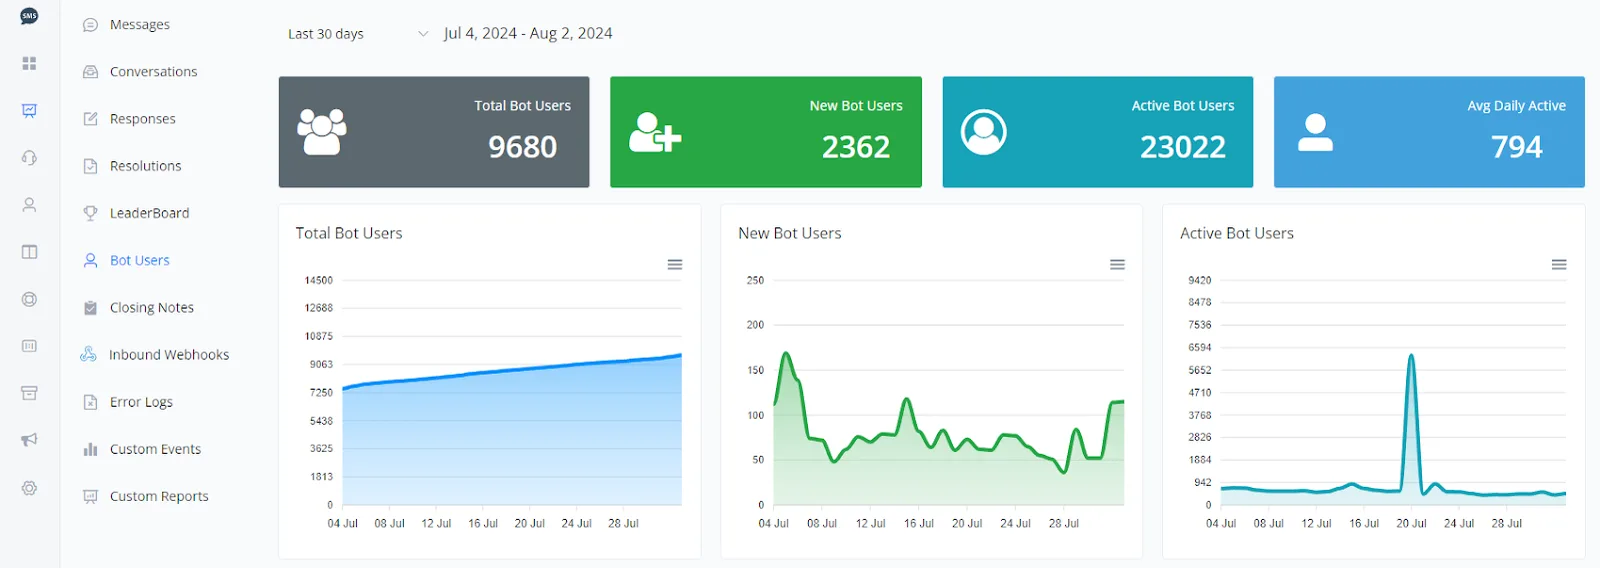Open the New Bot Users chart hamburger menu
This screenshot has width=1600, height=568.
pos(1118,265)
